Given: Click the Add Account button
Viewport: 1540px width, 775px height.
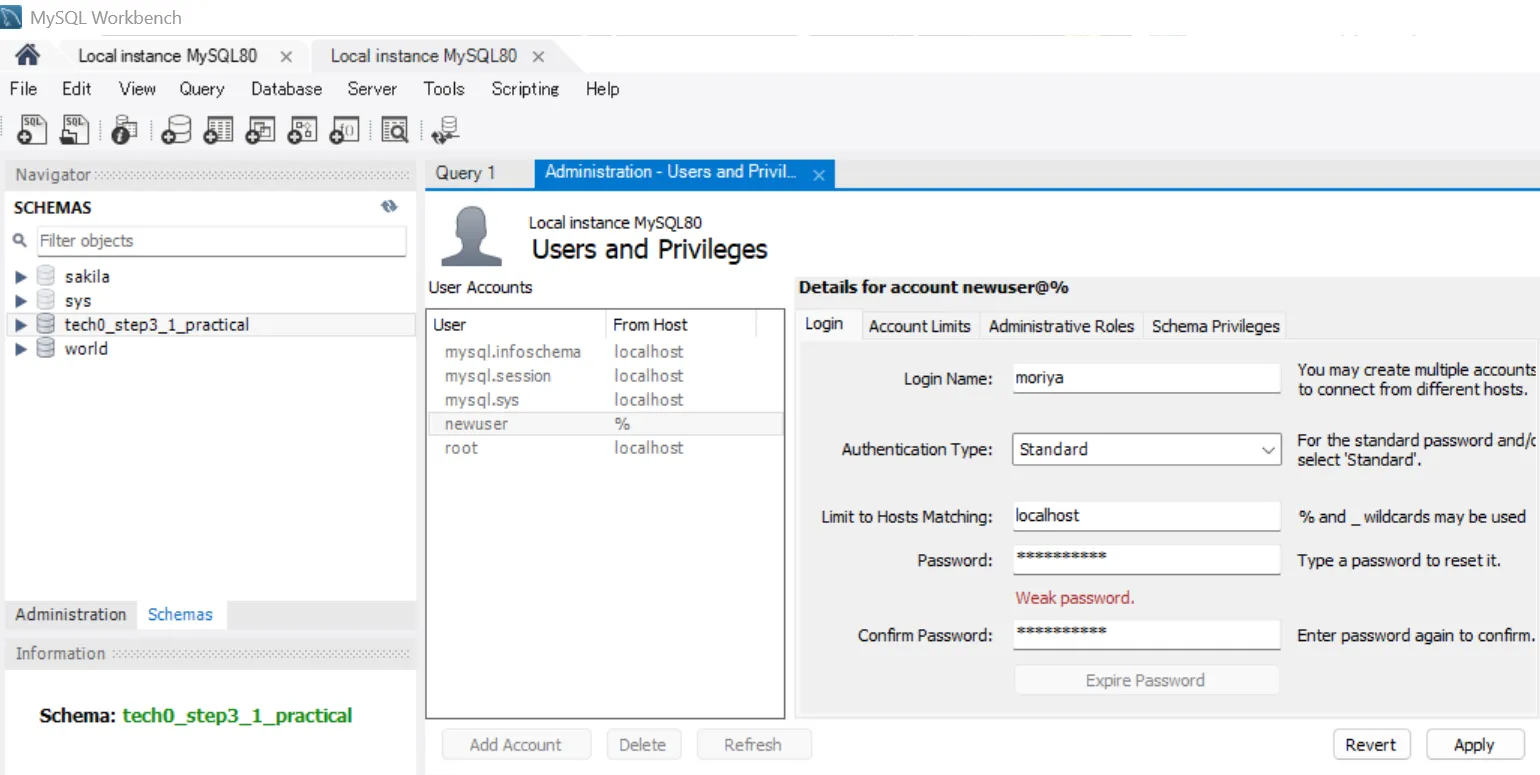Looking at the screenshot, I should tap(516, 745).
